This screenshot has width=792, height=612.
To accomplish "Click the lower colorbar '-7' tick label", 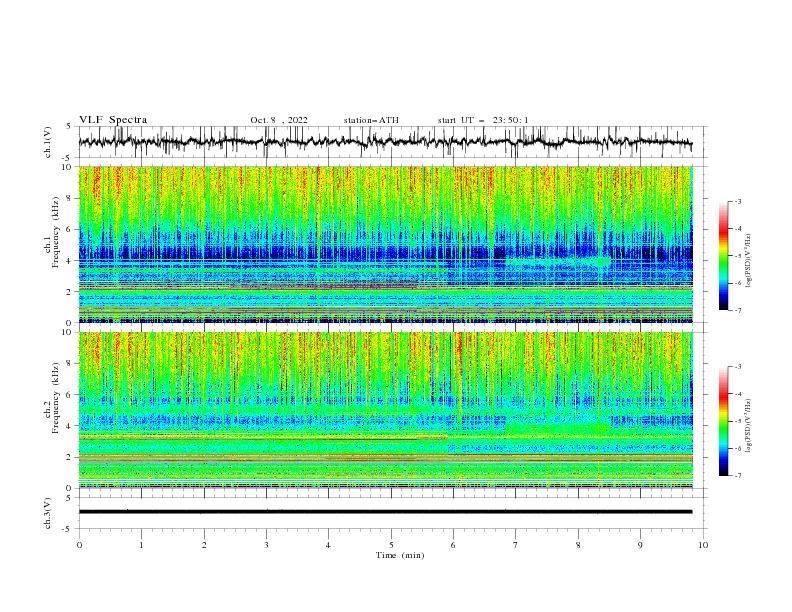I will (738, 475).
